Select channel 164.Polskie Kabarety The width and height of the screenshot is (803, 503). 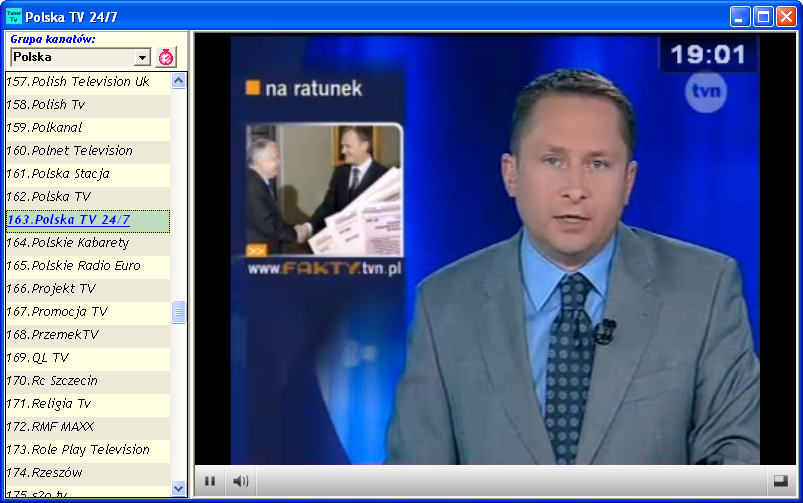tap(88, 243)
